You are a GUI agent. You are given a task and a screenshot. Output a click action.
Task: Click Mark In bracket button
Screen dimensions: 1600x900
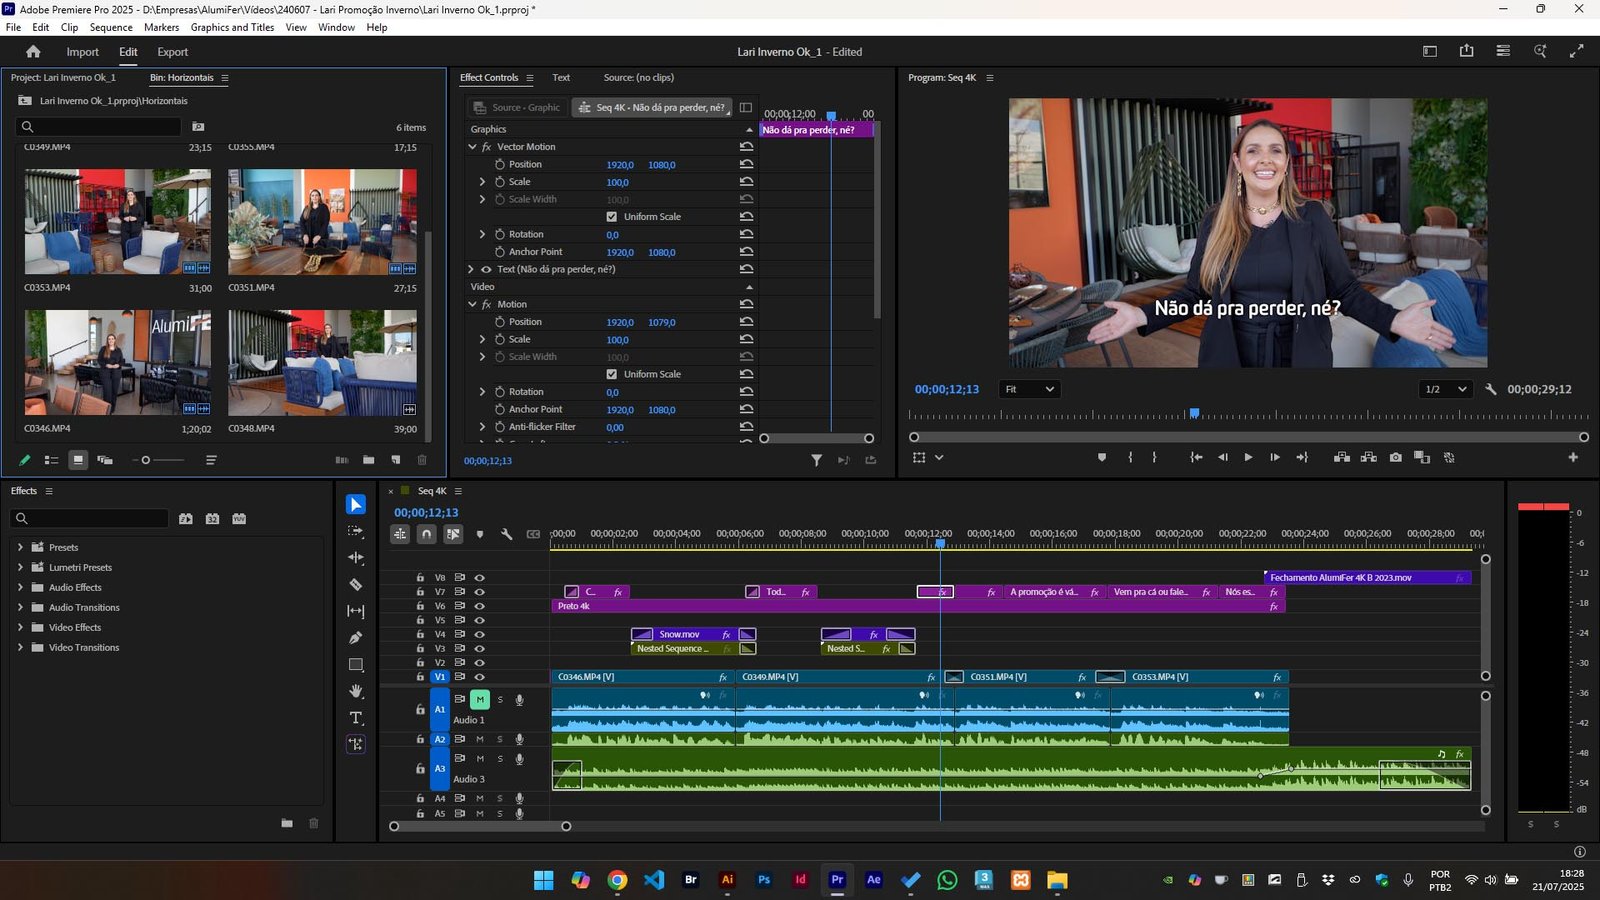(x=1130, y=457)
